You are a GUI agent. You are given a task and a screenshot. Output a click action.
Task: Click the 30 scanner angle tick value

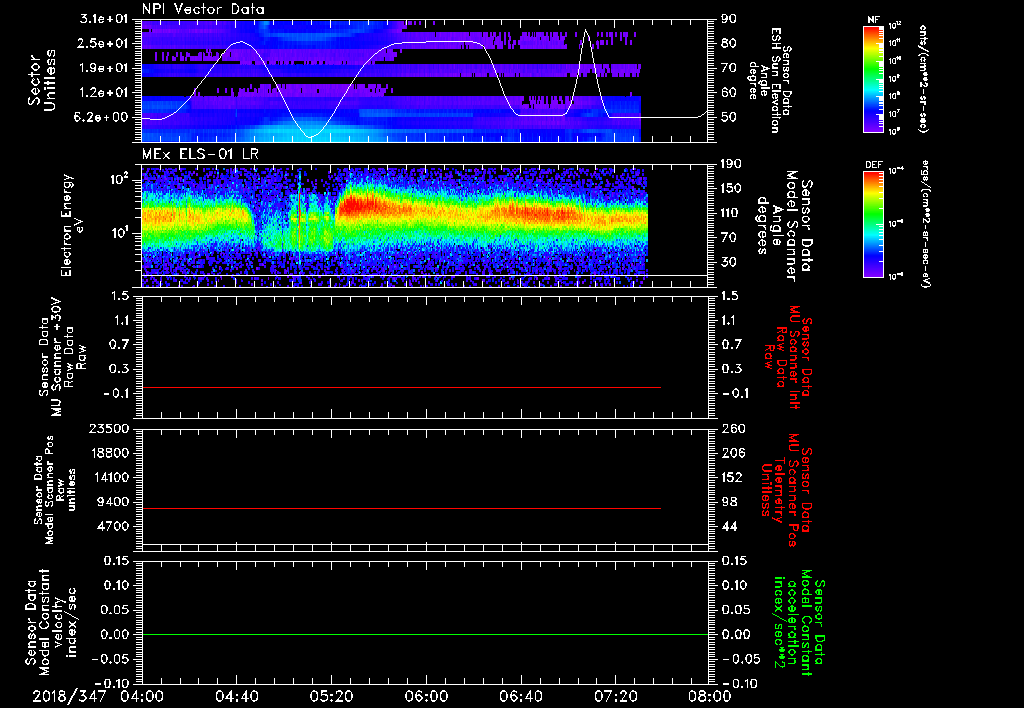[729, 262]
